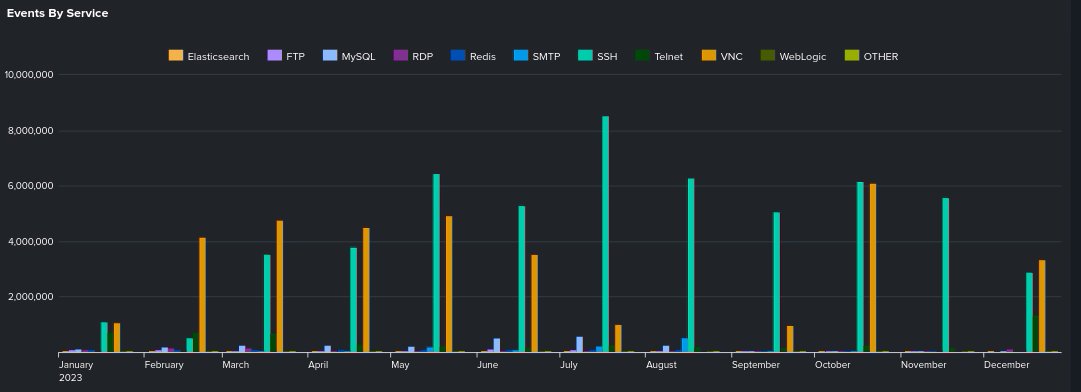Image resolution: width=1081 pixels, height=392 pixels.
Task: Click the July axis label
Action: coord(569,365)
